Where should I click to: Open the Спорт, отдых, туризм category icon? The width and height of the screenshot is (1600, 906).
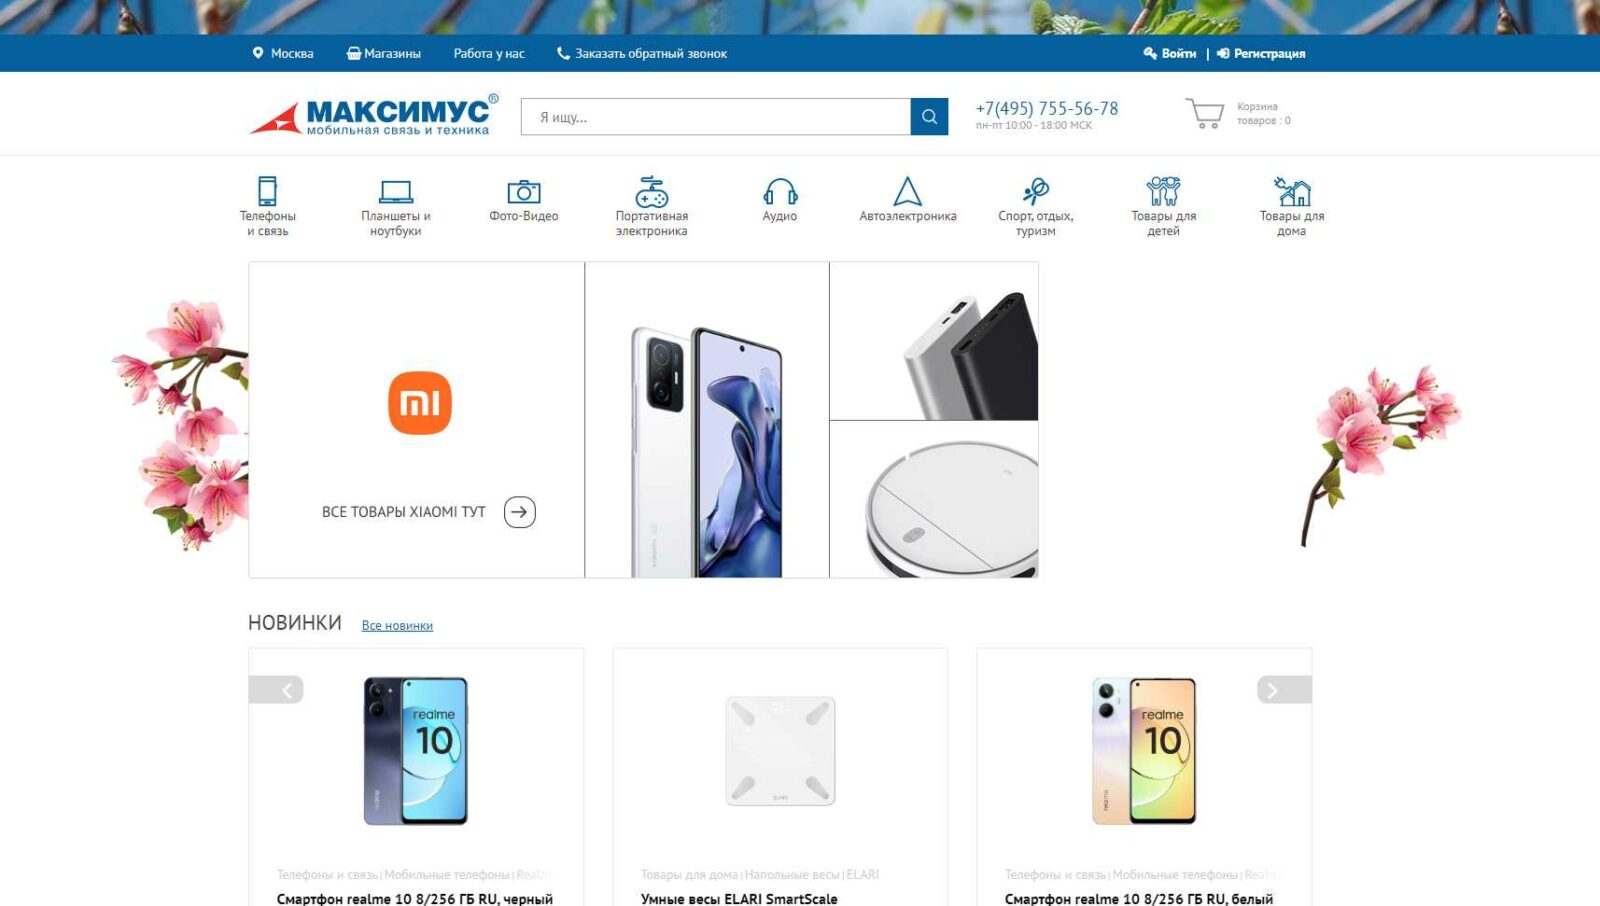click(1036, 191)
